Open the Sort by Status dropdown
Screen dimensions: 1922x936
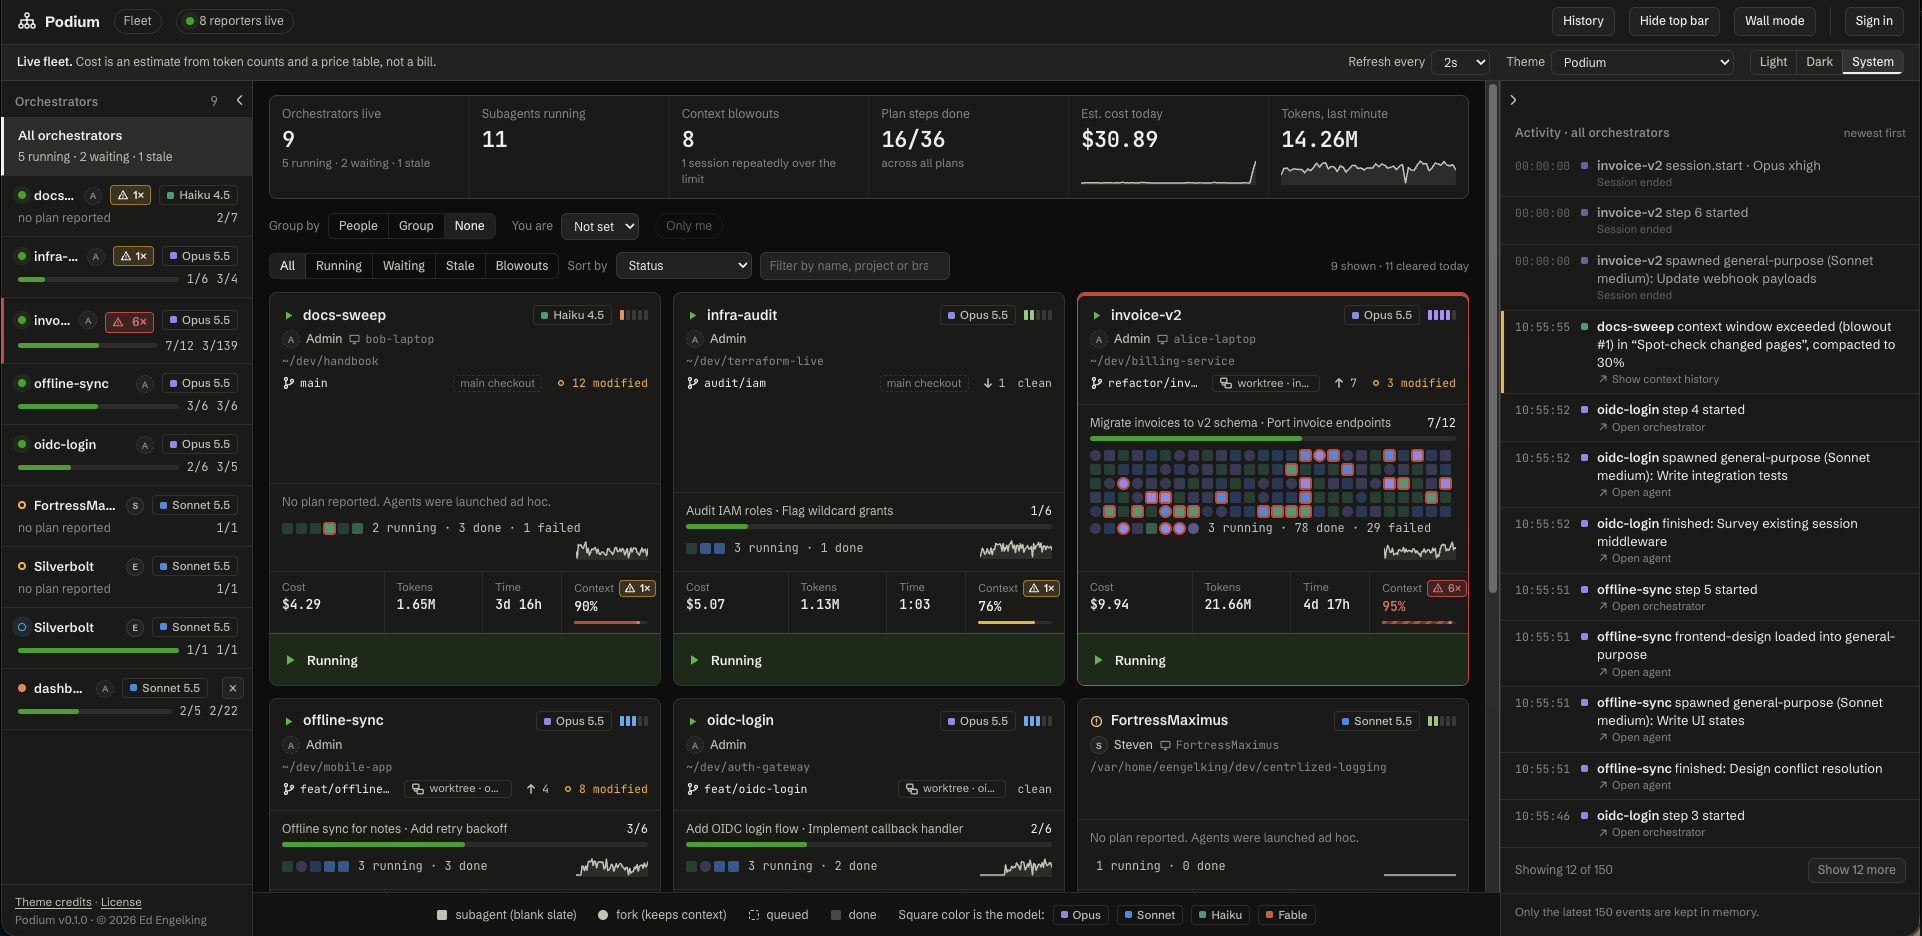tap(684, 266)
